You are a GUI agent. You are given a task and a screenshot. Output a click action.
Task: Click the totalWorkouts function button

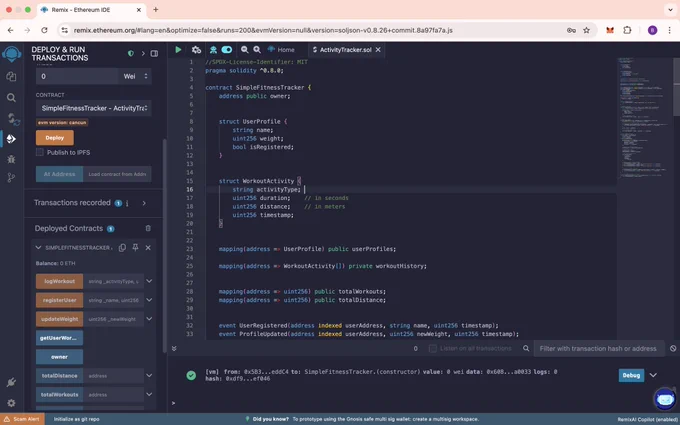point(59,395)
